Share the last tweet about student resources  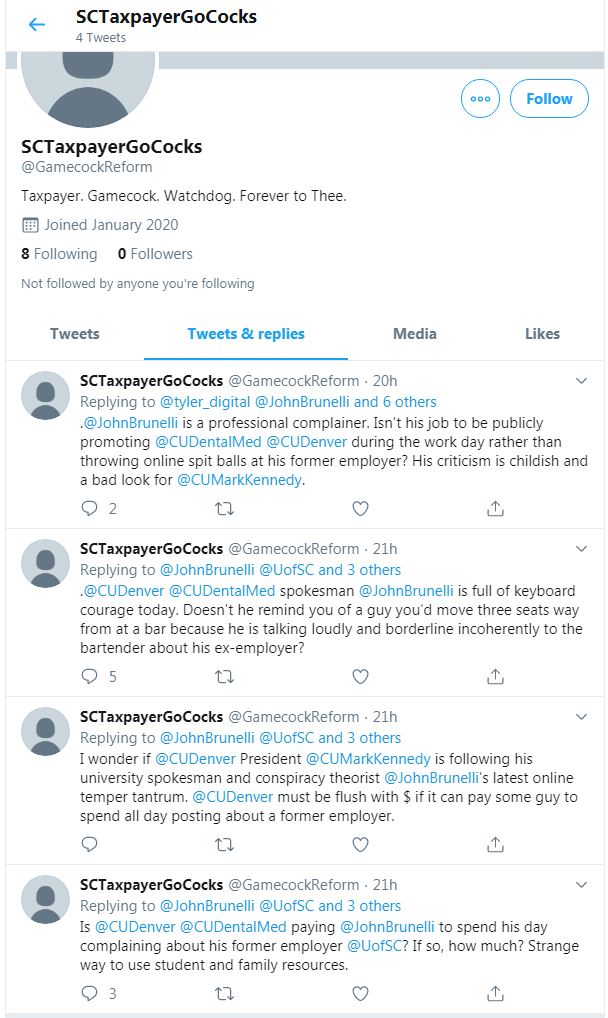point(495,993)
